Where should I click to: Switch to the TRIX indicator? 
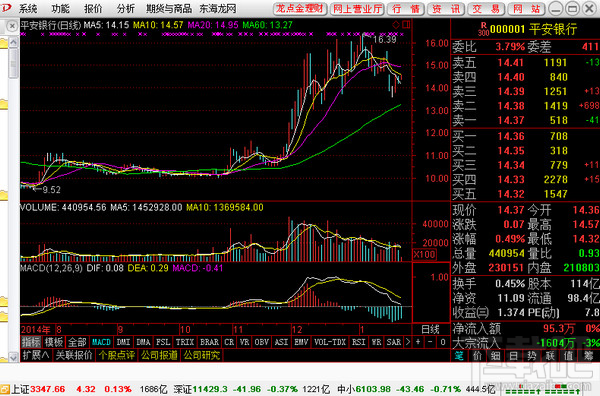click(x=184, y=342)
